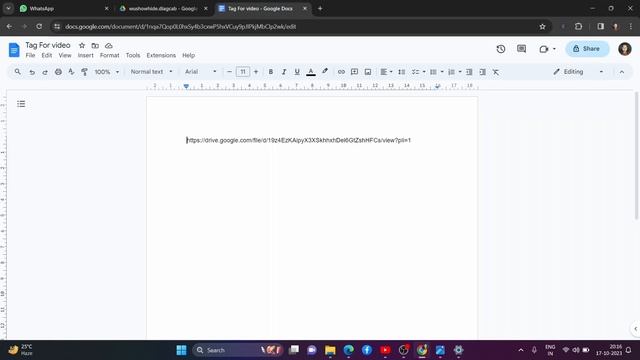Insert a numbered list
The width and height of the screenshot is (640, 360).
(451, 72)
